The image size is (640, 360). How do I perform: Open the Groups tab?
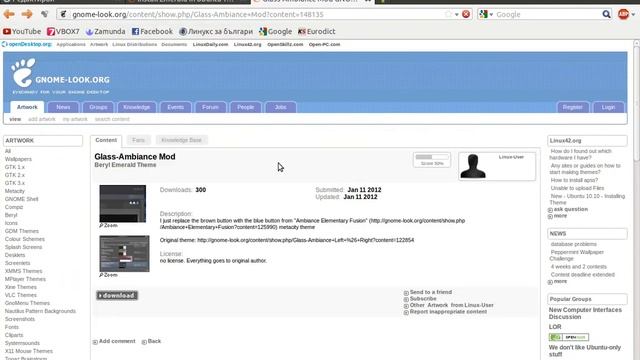[x=98, y=107]
